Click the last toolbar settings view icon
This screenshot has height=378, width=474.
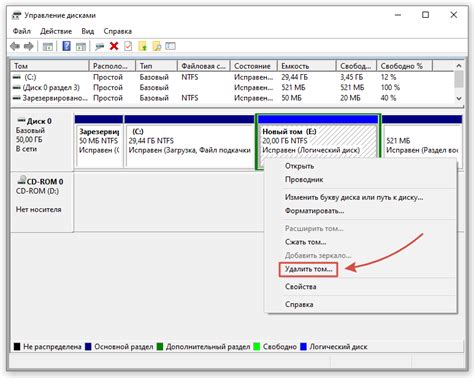[170, 46]
